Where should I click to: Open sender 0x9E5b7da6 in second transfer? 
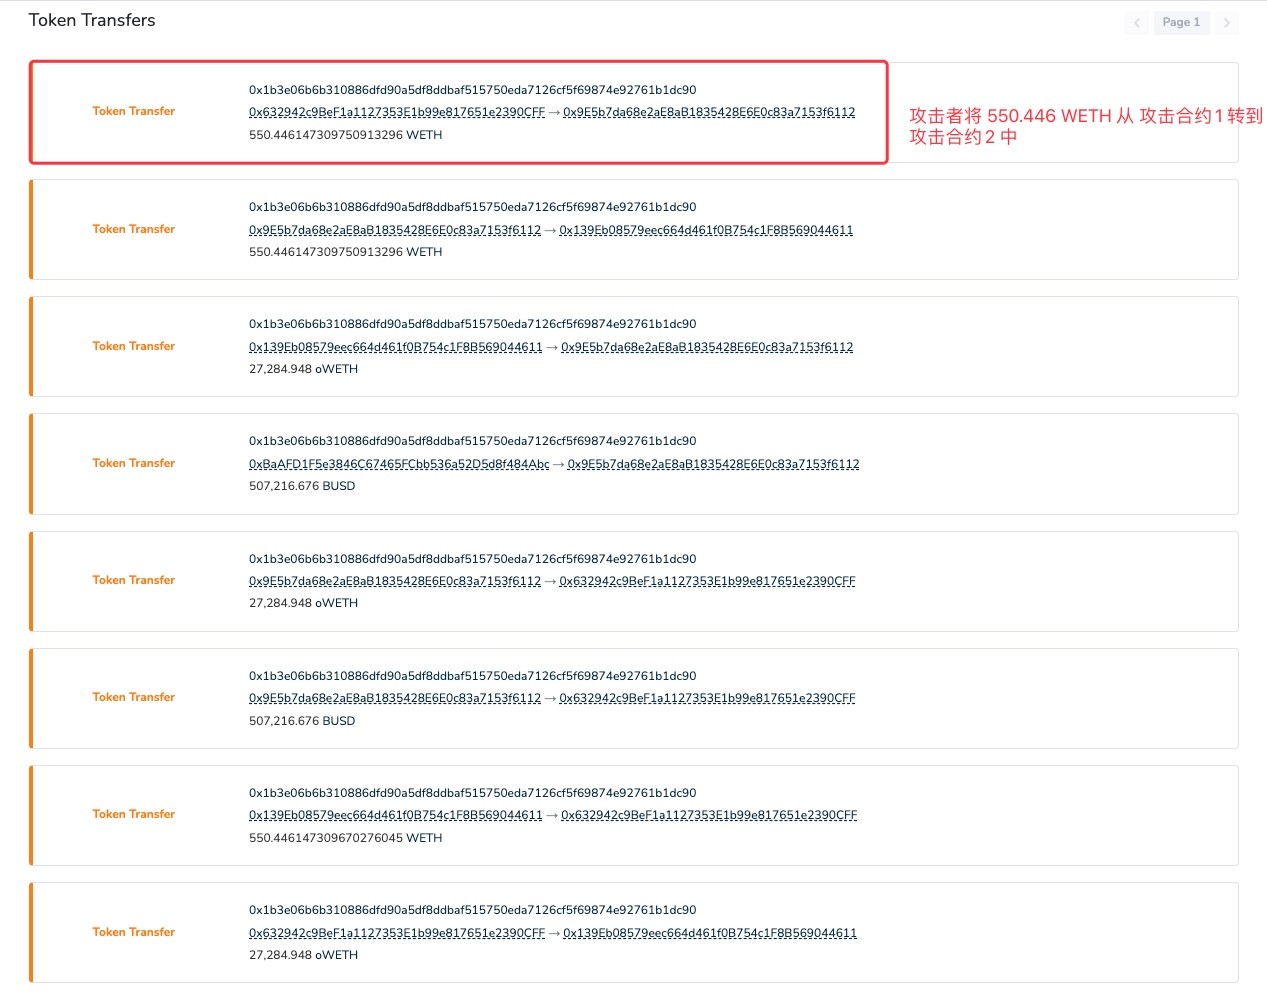point(395,230)
